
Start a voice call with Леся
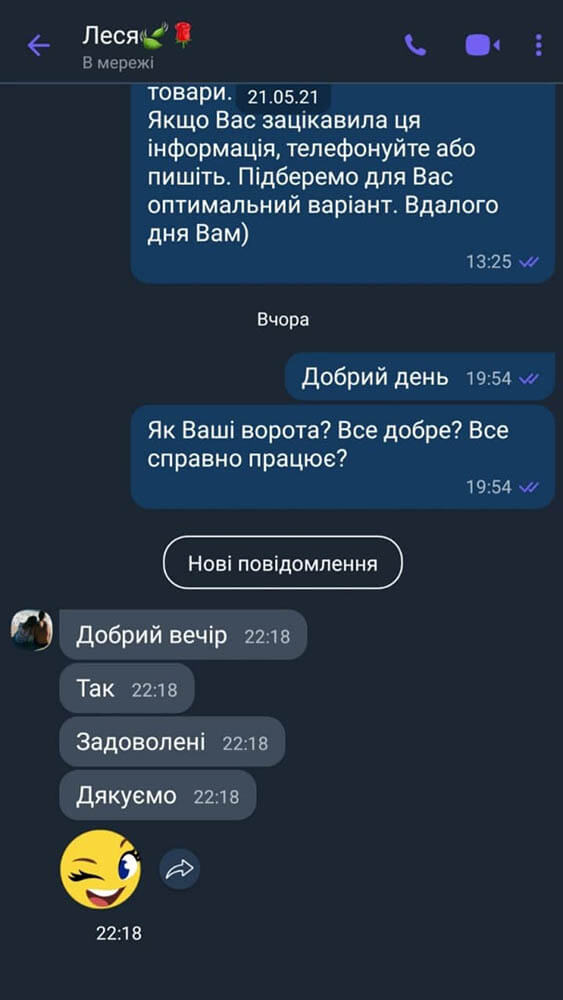coord(415,45)
